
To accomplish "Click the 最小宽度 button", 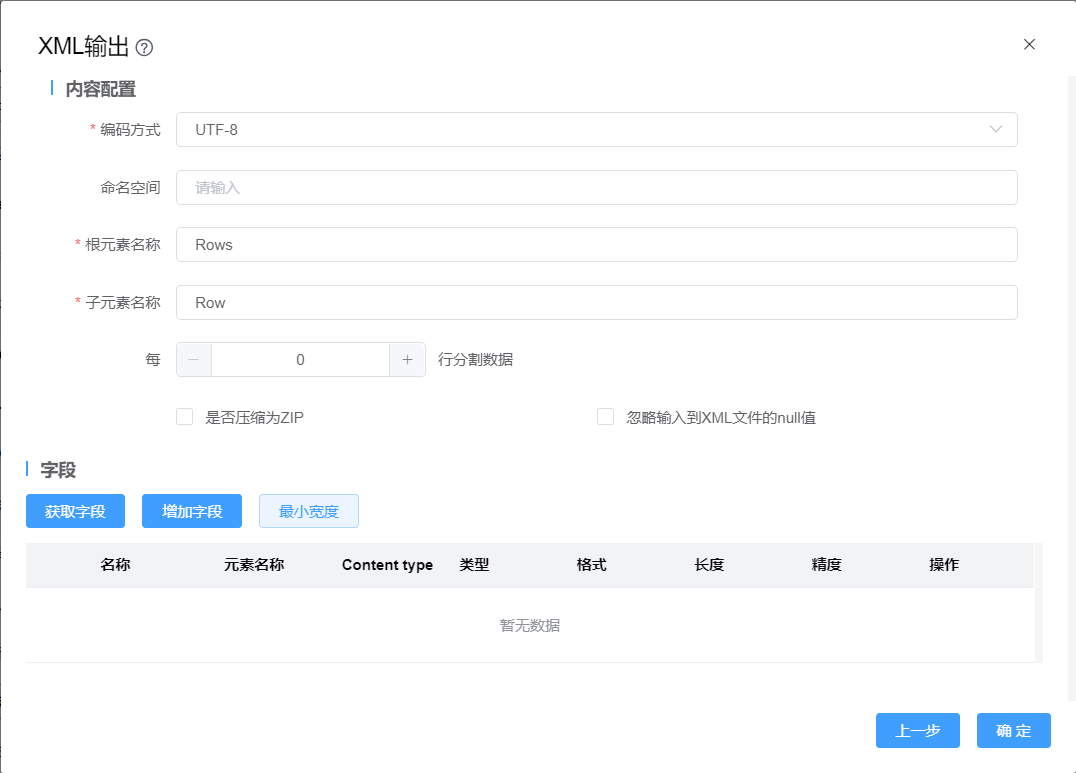I will point(308,511).
